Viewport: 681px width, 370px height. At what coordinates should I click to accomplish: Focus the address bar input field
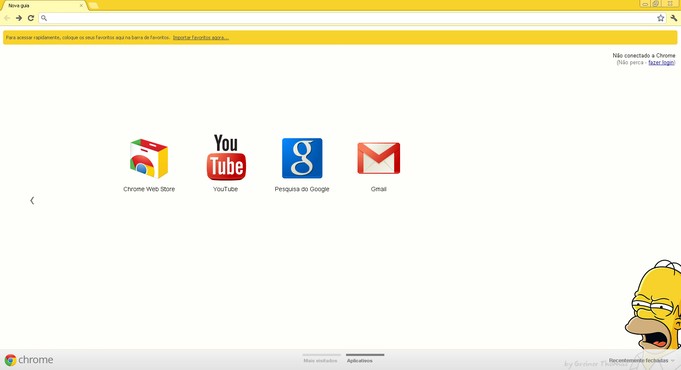coord(352,18)
